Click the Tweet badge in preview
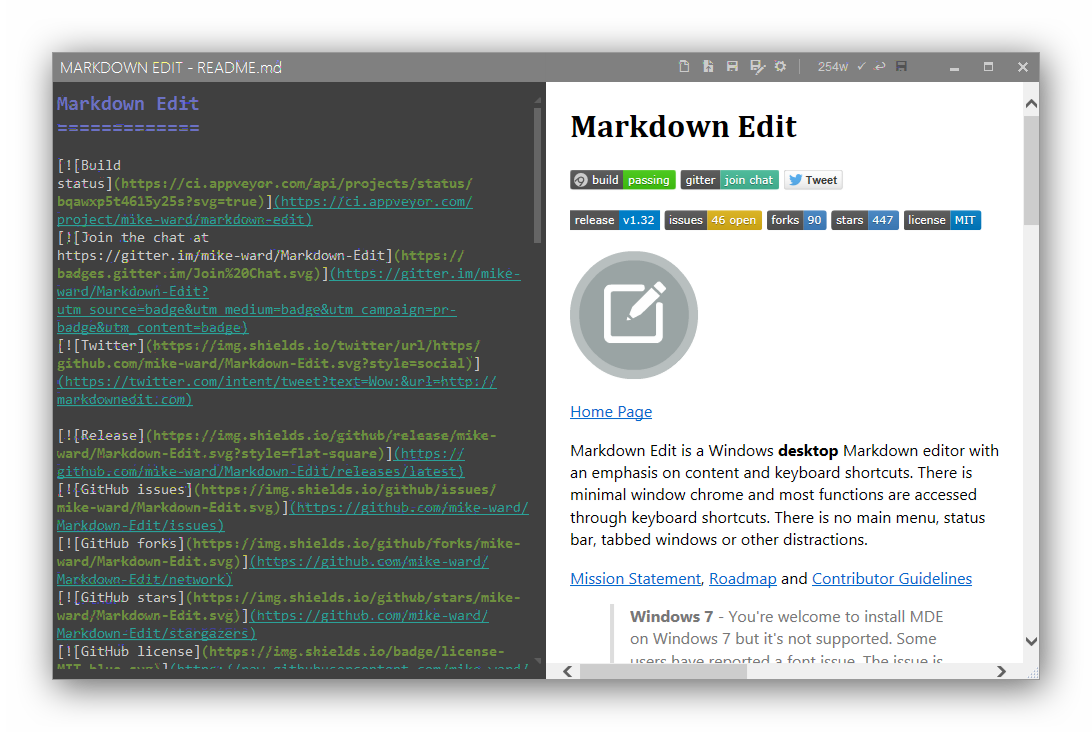Viewport: 1092px width, 732px height. pyautogui.click(x=813, y=180)
